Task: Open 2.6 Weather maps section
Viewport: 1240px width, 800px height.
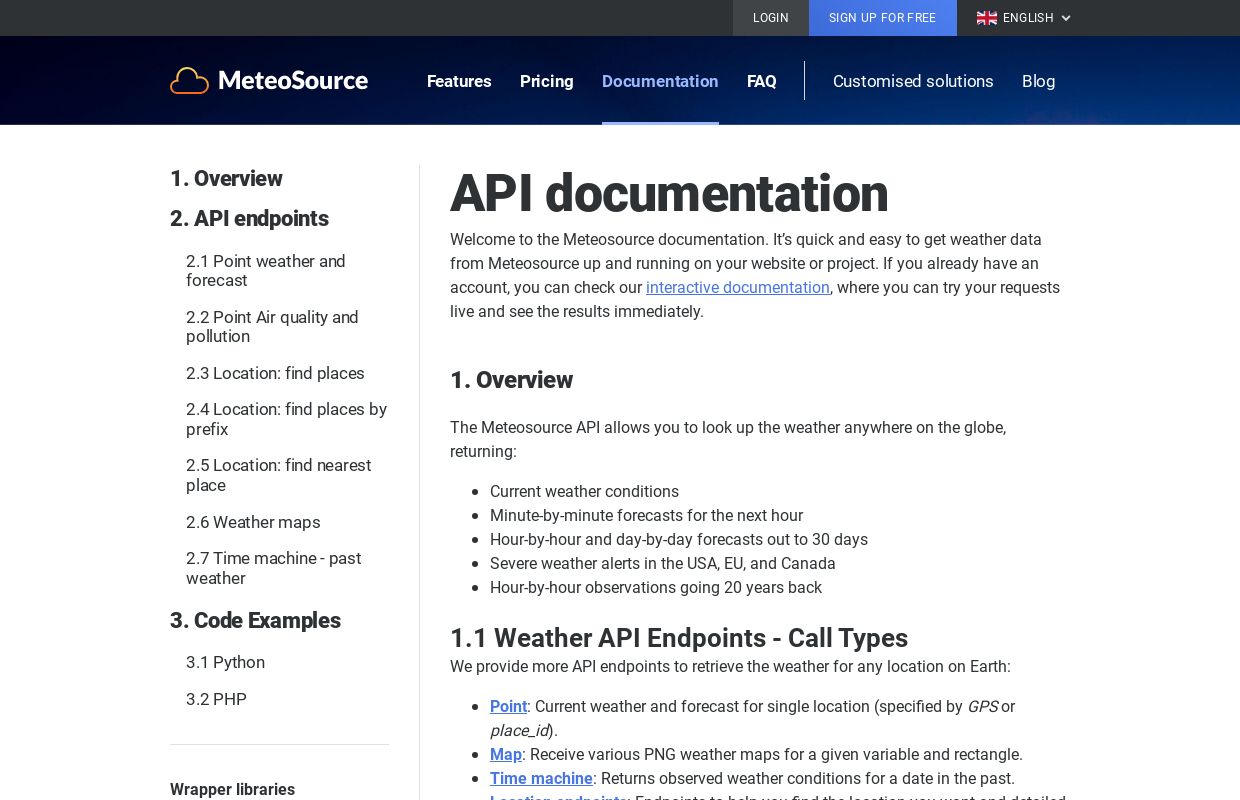Action: 253,522
